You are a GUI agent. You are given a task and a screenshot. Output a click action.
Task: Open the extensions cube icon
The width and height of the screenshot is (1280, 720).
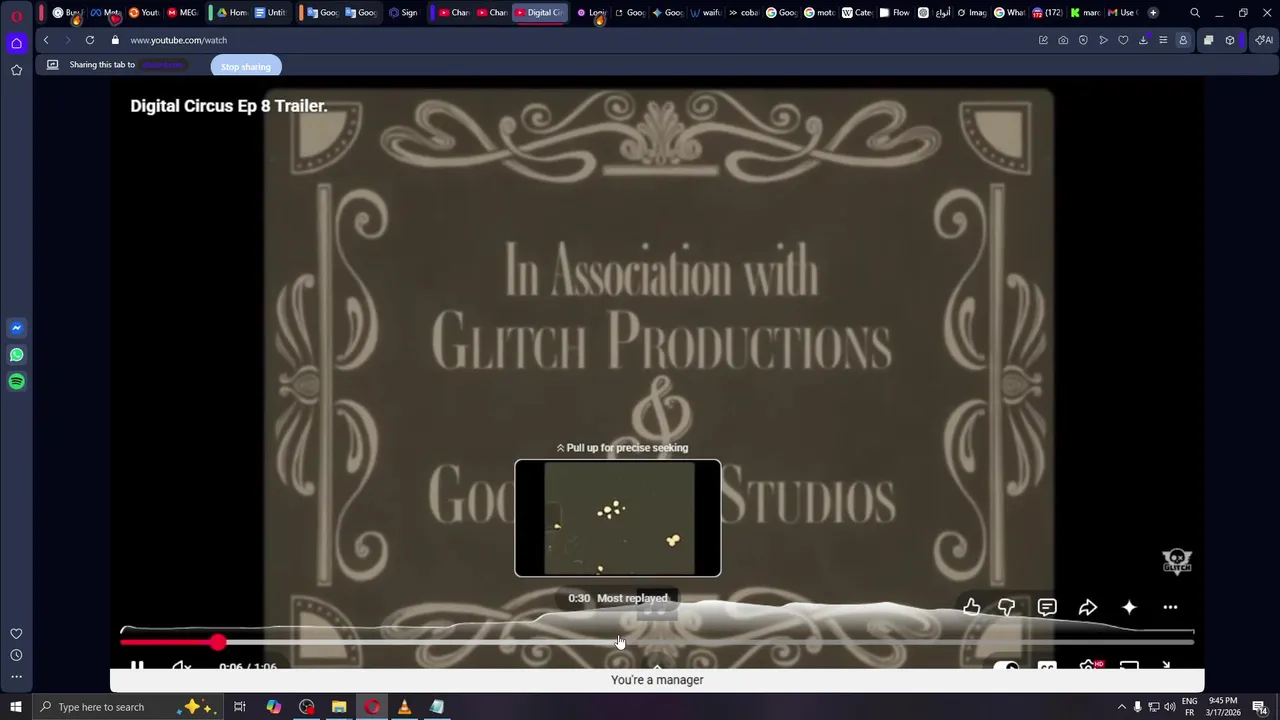[x=1230, y=40]
